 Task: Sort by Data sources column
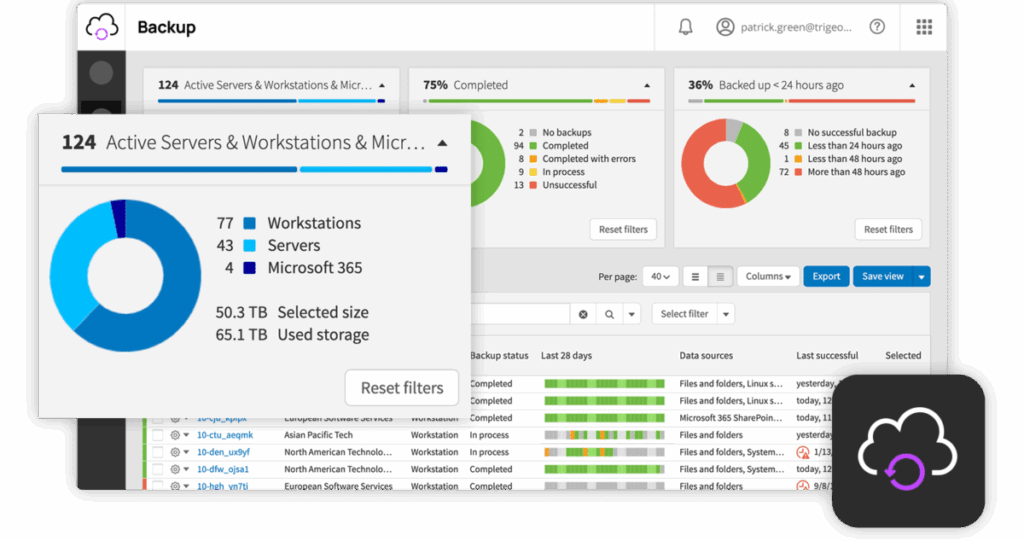(x=706, y=356)
